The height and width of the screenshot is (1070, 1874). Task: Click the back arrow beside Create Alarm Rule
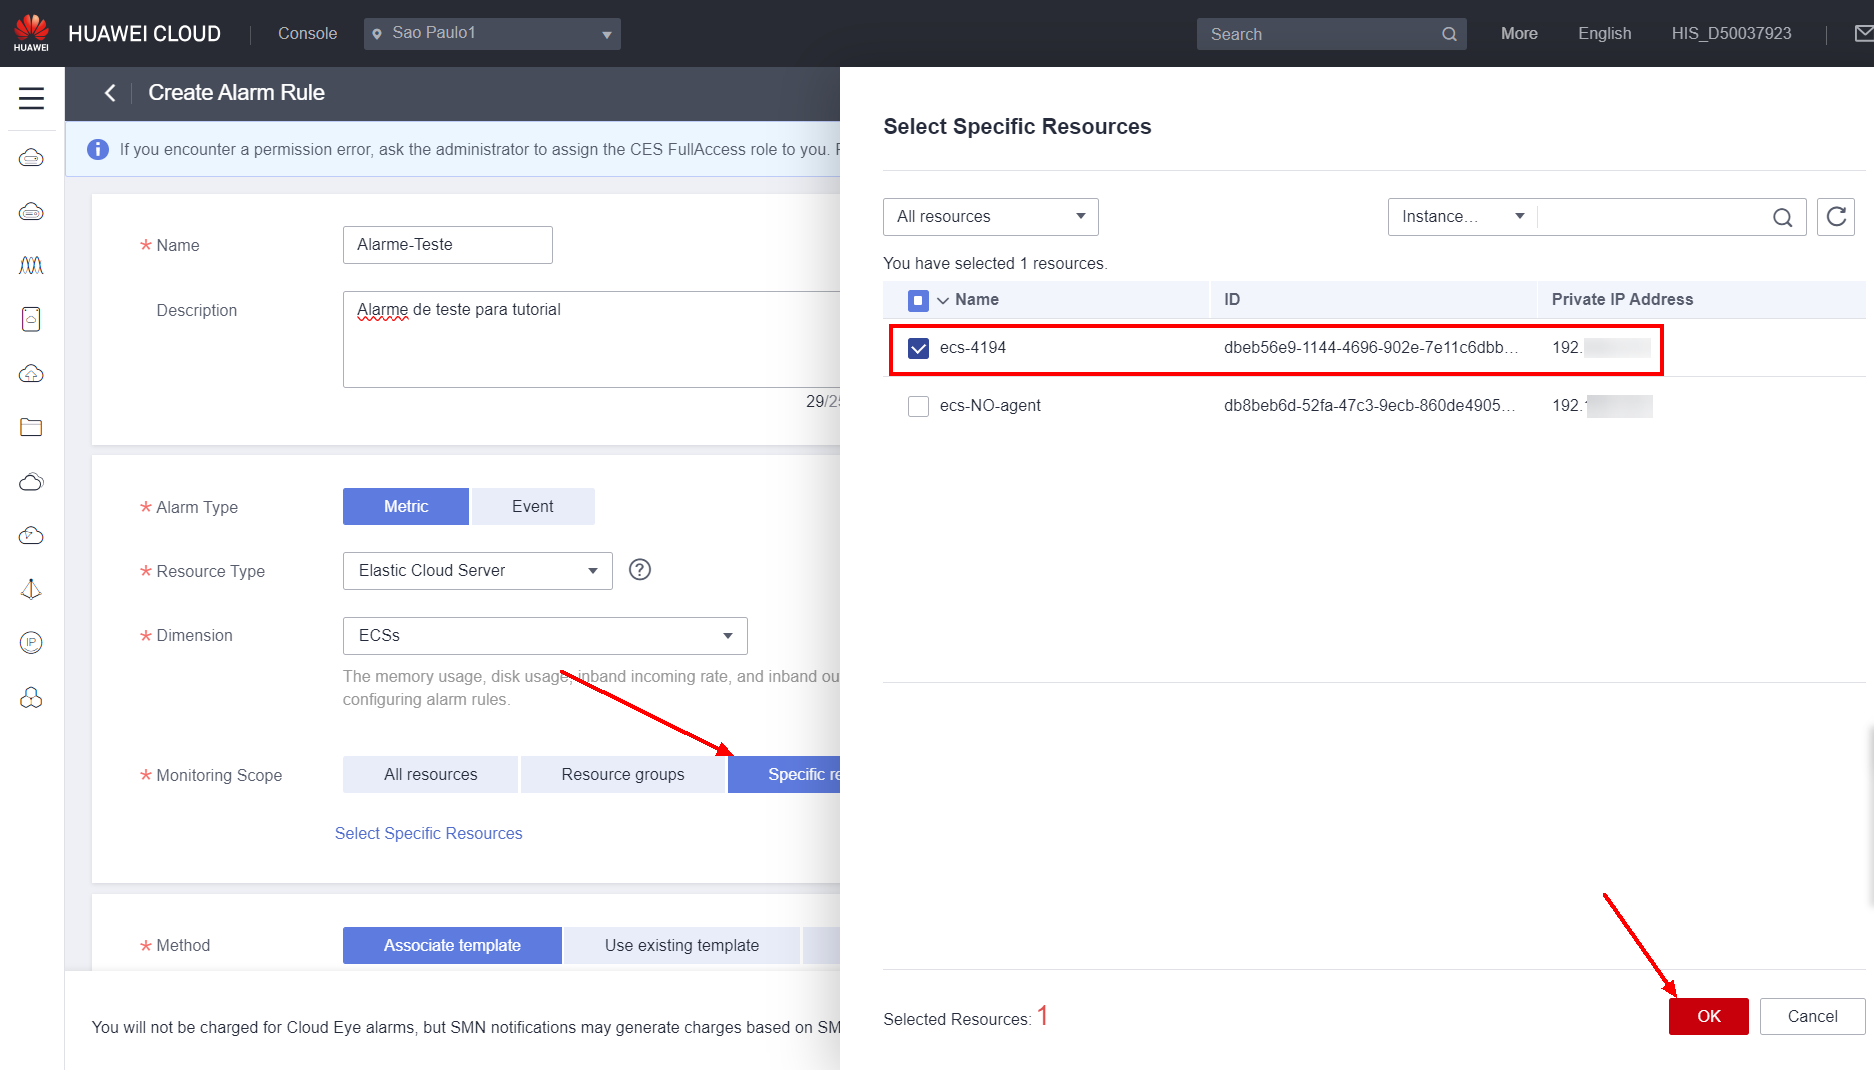(x=110, y=93)
